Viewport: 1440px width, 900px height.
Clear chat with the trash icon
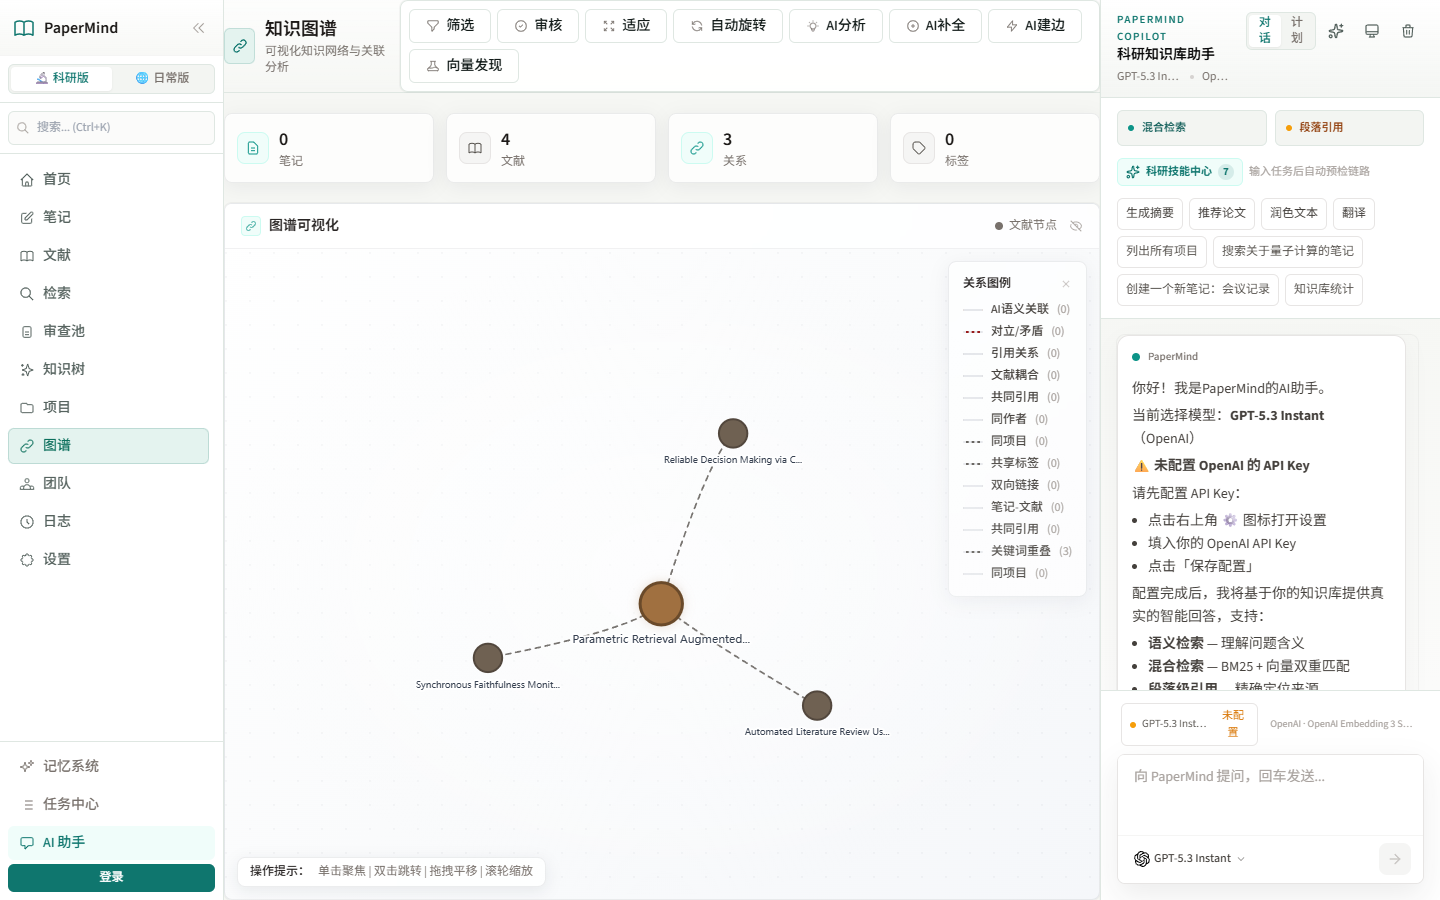click(x=1408, y=31)
